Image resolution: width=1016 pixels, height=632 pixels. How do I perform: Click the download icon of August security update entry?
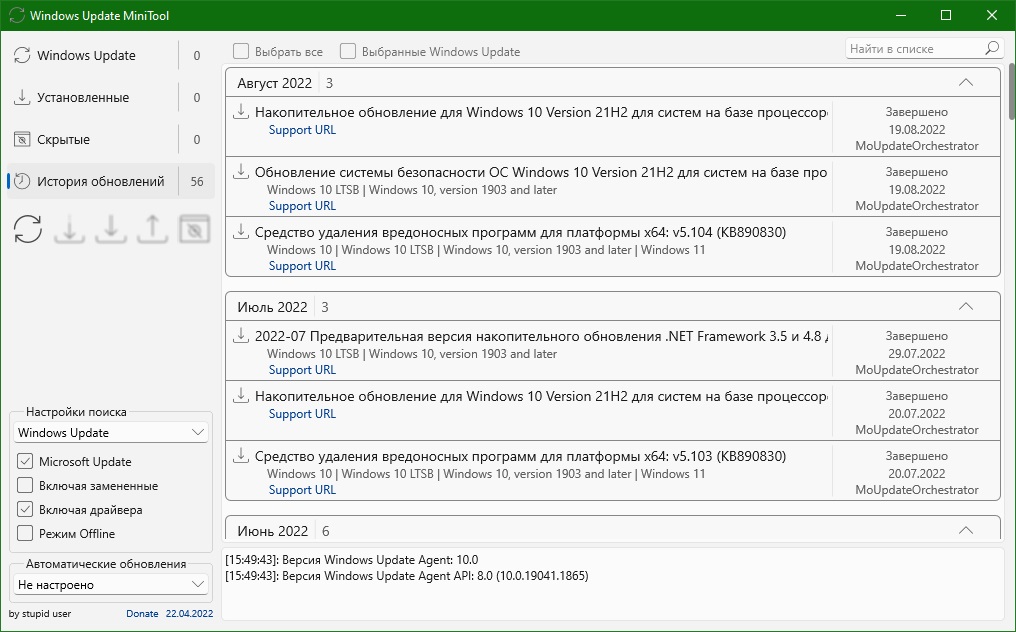tap(241, 172)
